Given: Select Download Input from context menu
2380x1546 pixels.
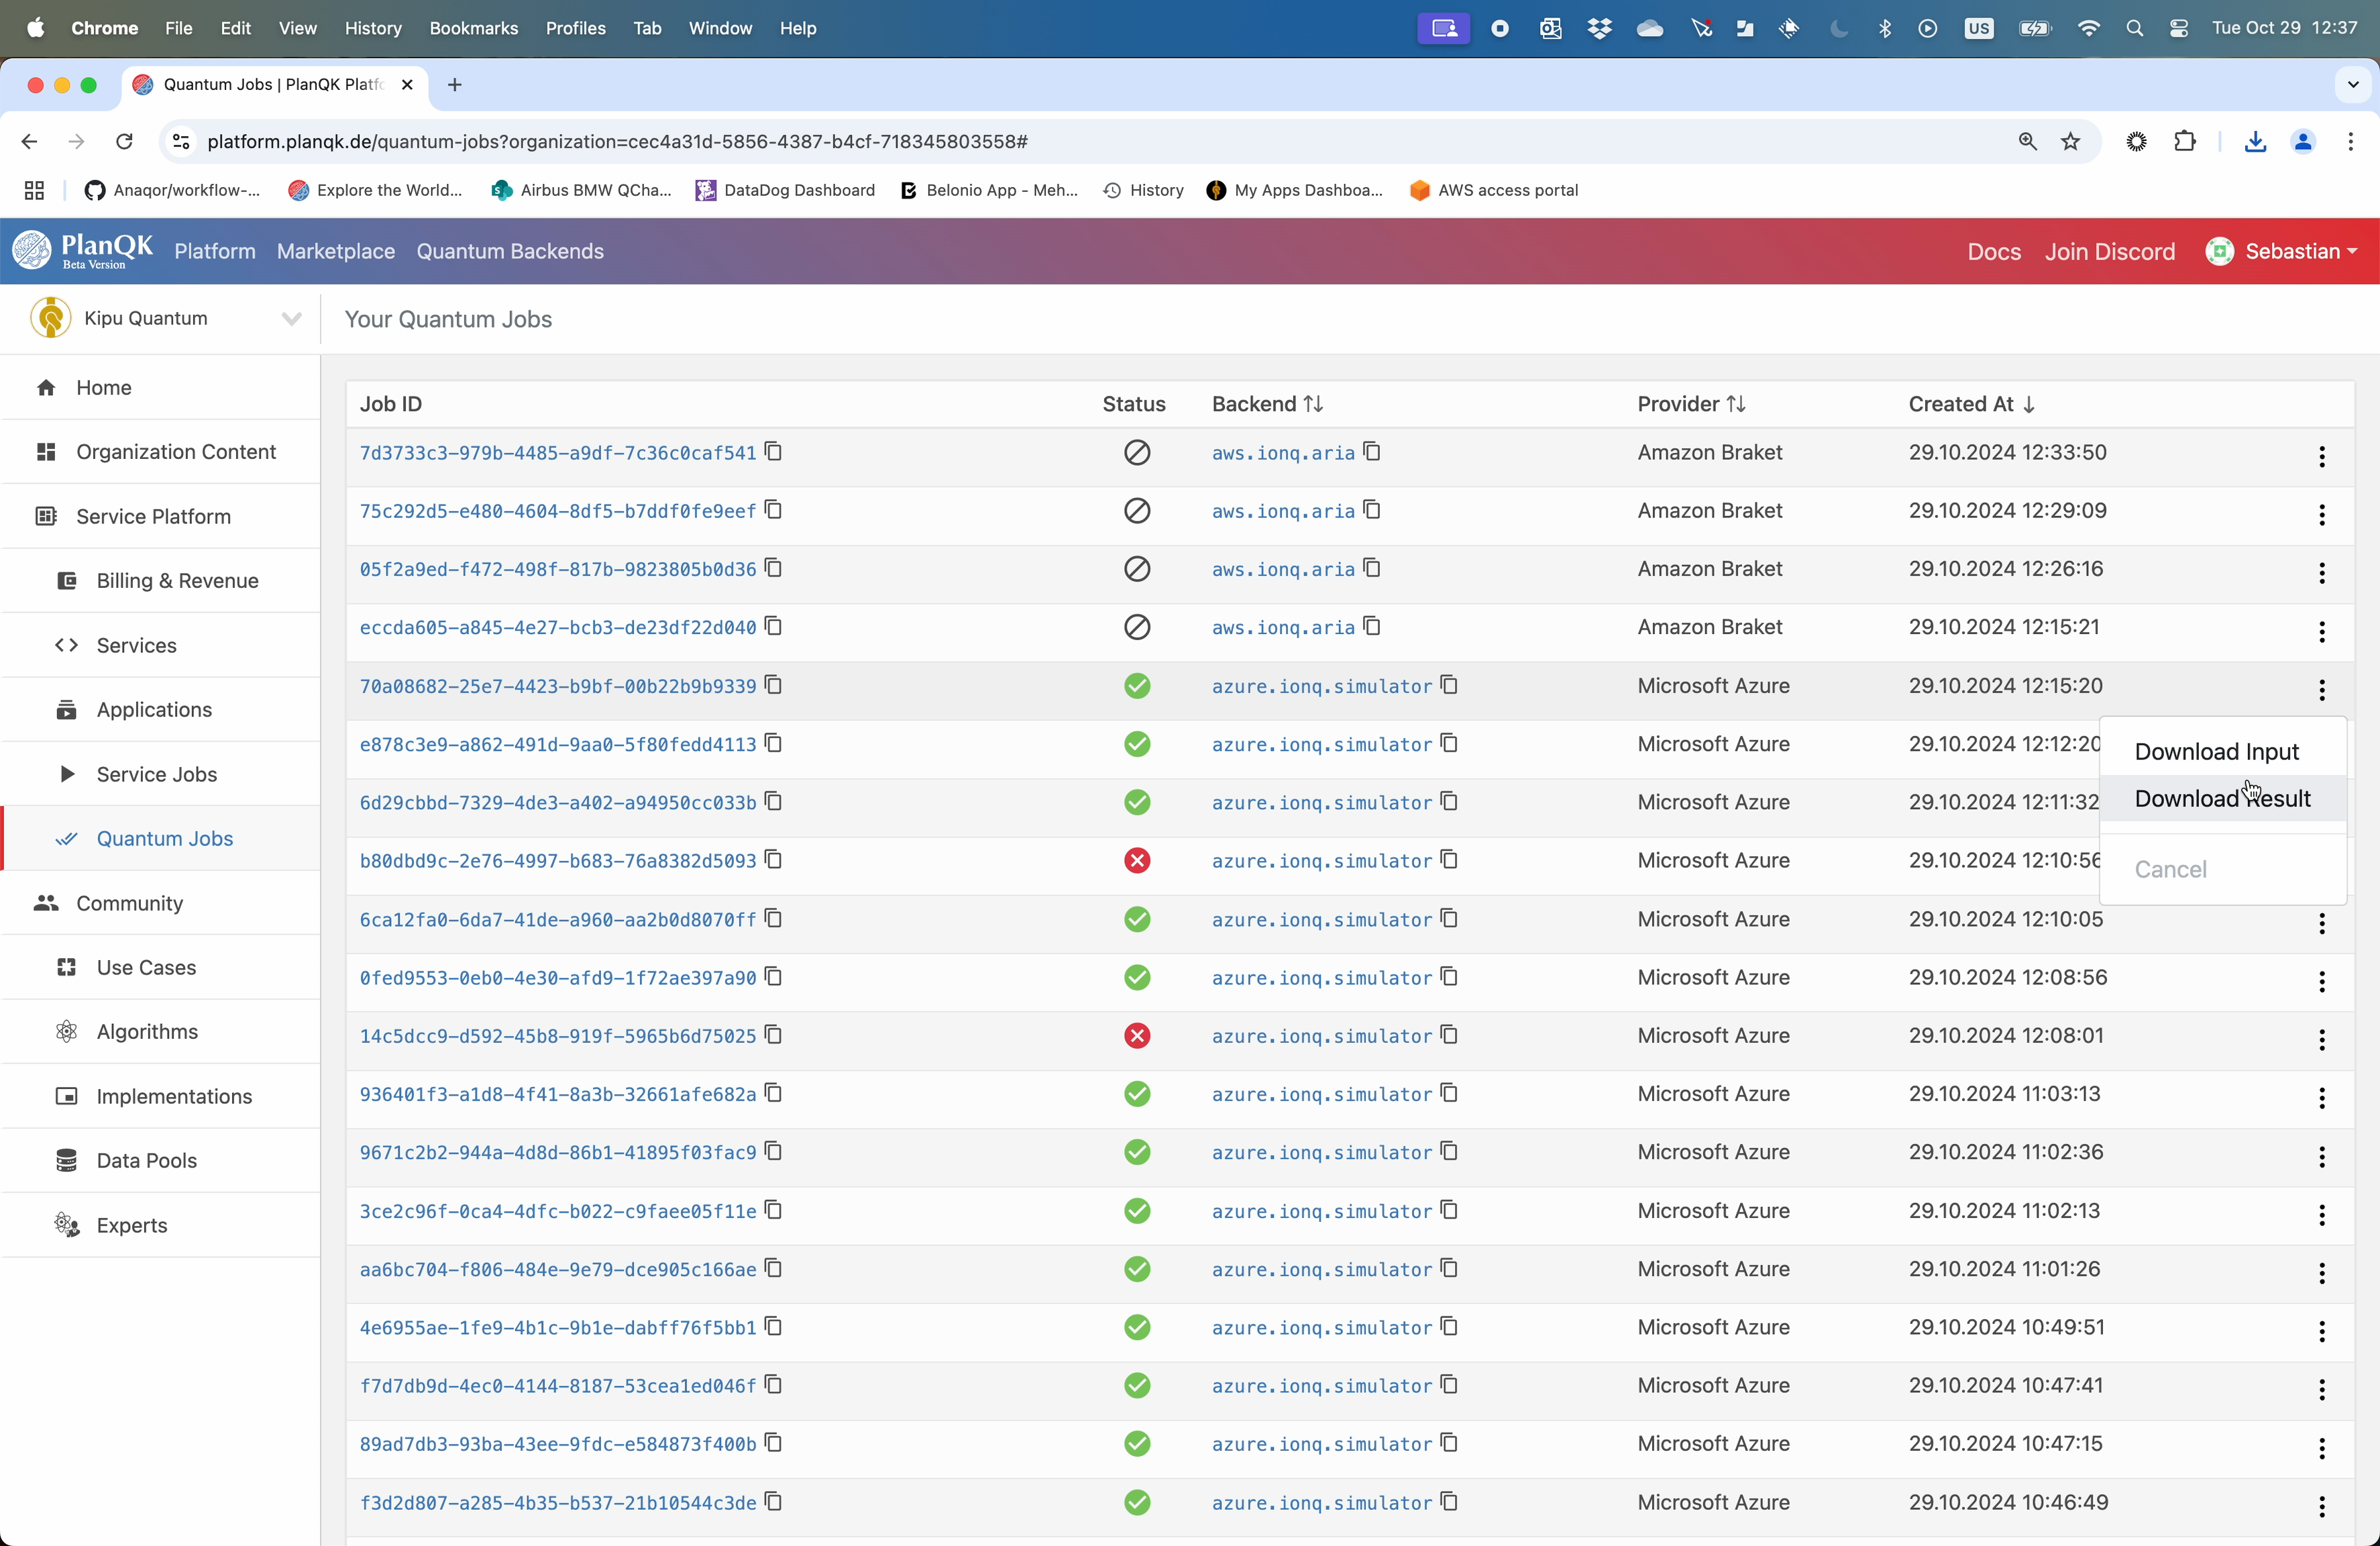Looking at the screenshot, I should pyautogui.click(x=2216, y=751).
